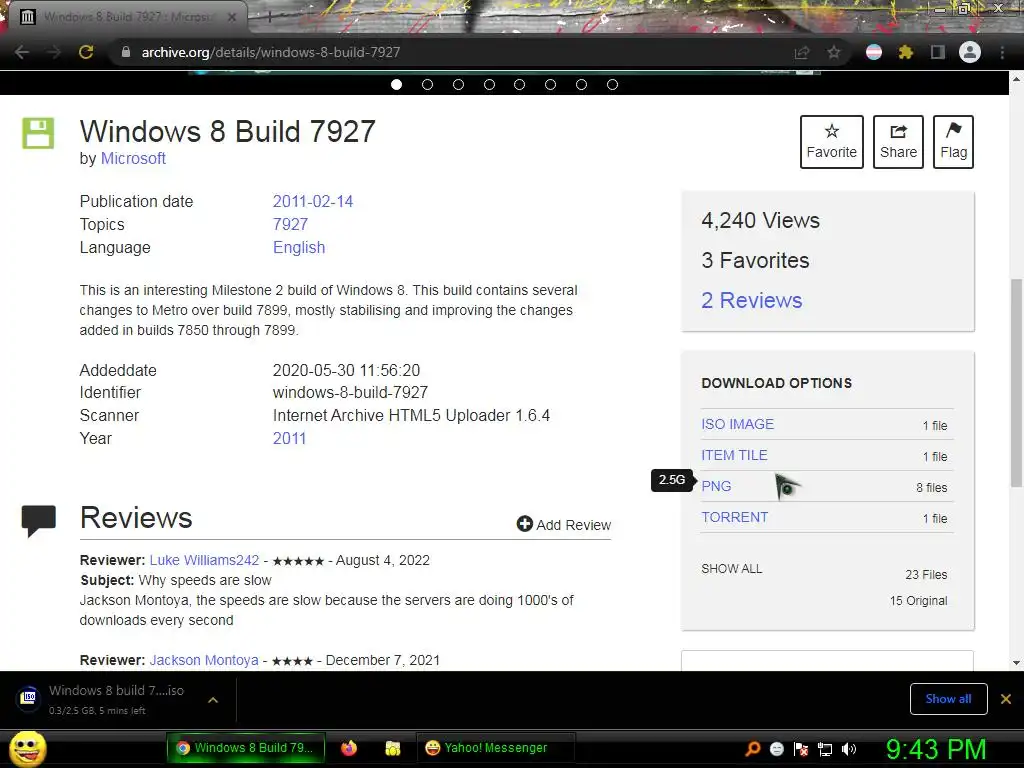Show all 23 files
Image resolution: width=1024 pixels, height=768 pixels.
point(731,569)
